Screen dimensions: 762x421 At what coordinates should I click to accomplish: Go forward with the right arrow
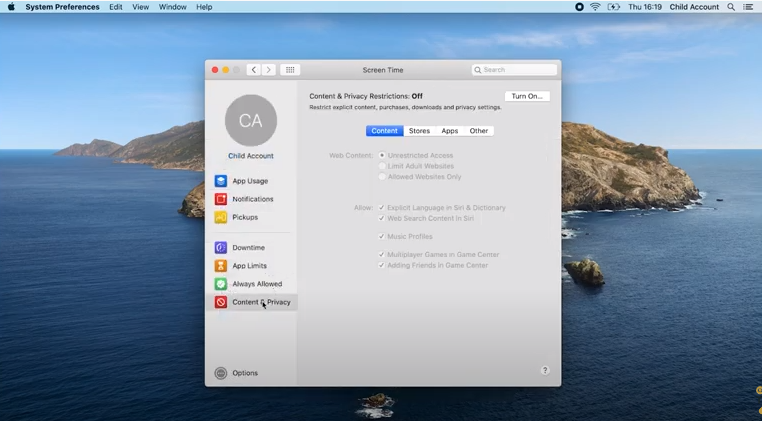click(269, 70)
